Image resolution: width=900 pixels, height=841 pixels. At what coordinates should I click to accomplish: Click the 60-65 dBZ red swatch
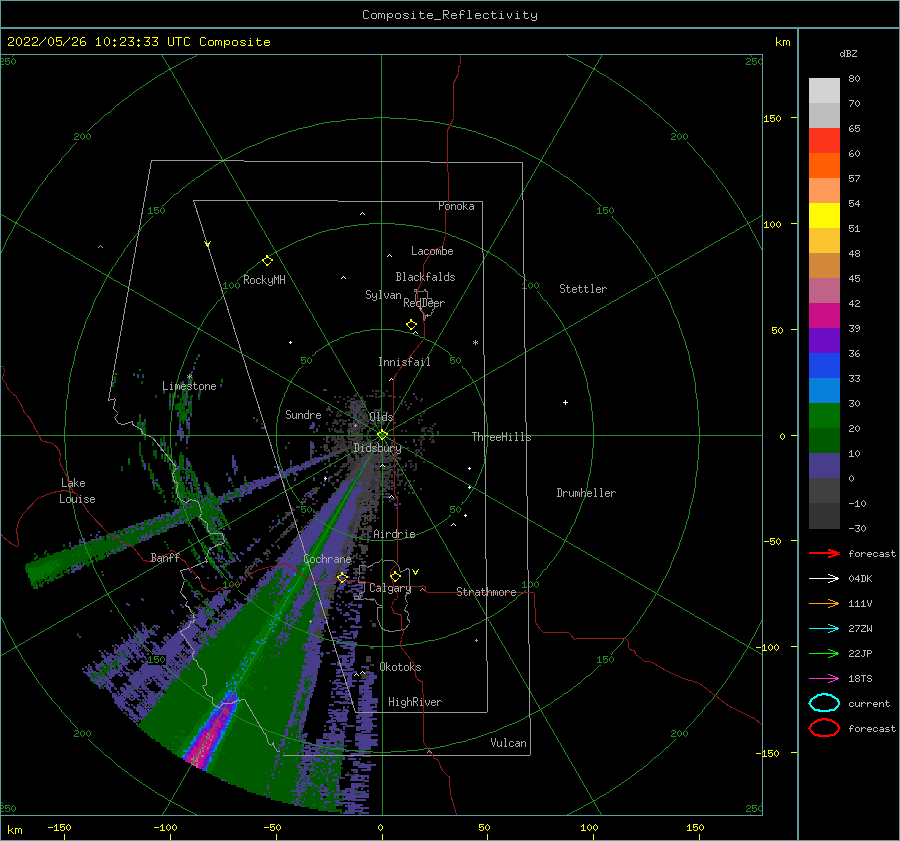pyautogui.click(x=824, y=141)
